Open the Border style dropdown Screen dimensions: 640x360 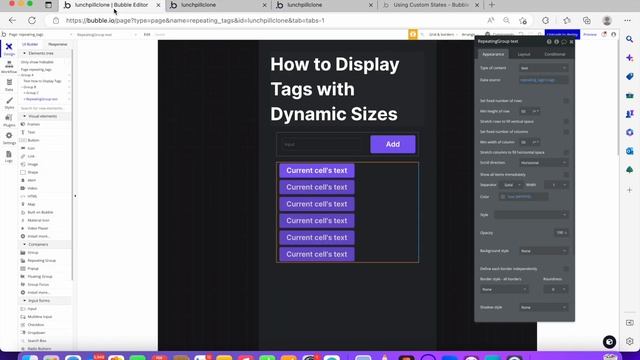[504, 289]
